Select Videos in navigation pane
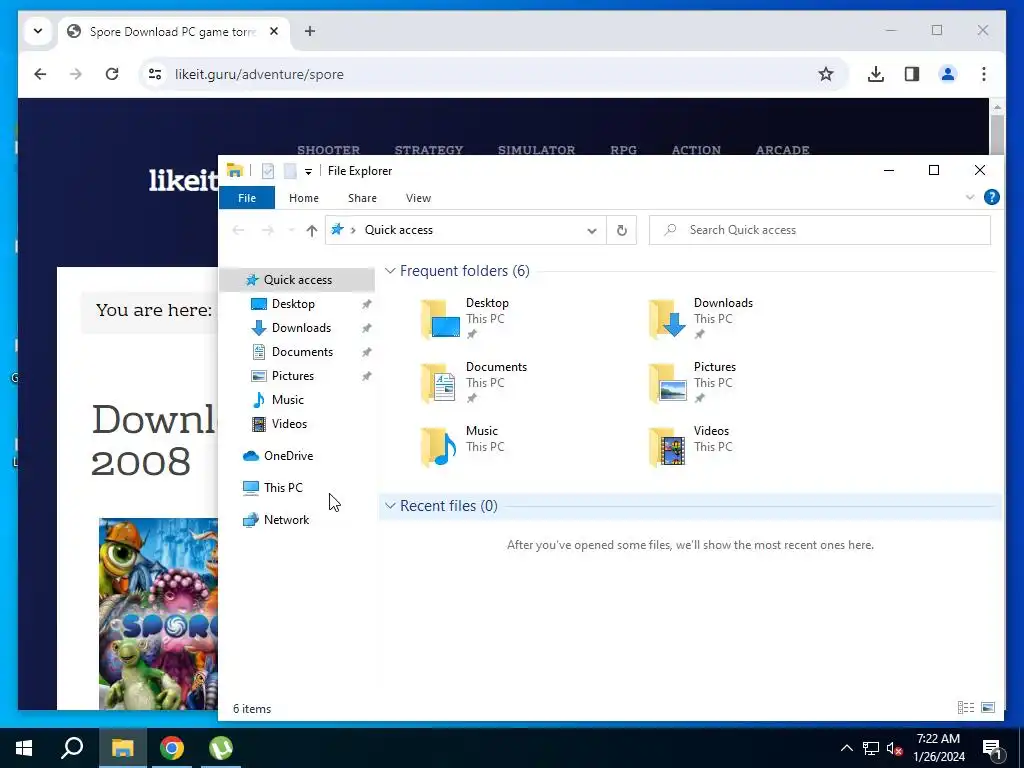Image resolution: width=1024 pixels, height=768 pixels. pyautogui.click(x=289, y=424)
